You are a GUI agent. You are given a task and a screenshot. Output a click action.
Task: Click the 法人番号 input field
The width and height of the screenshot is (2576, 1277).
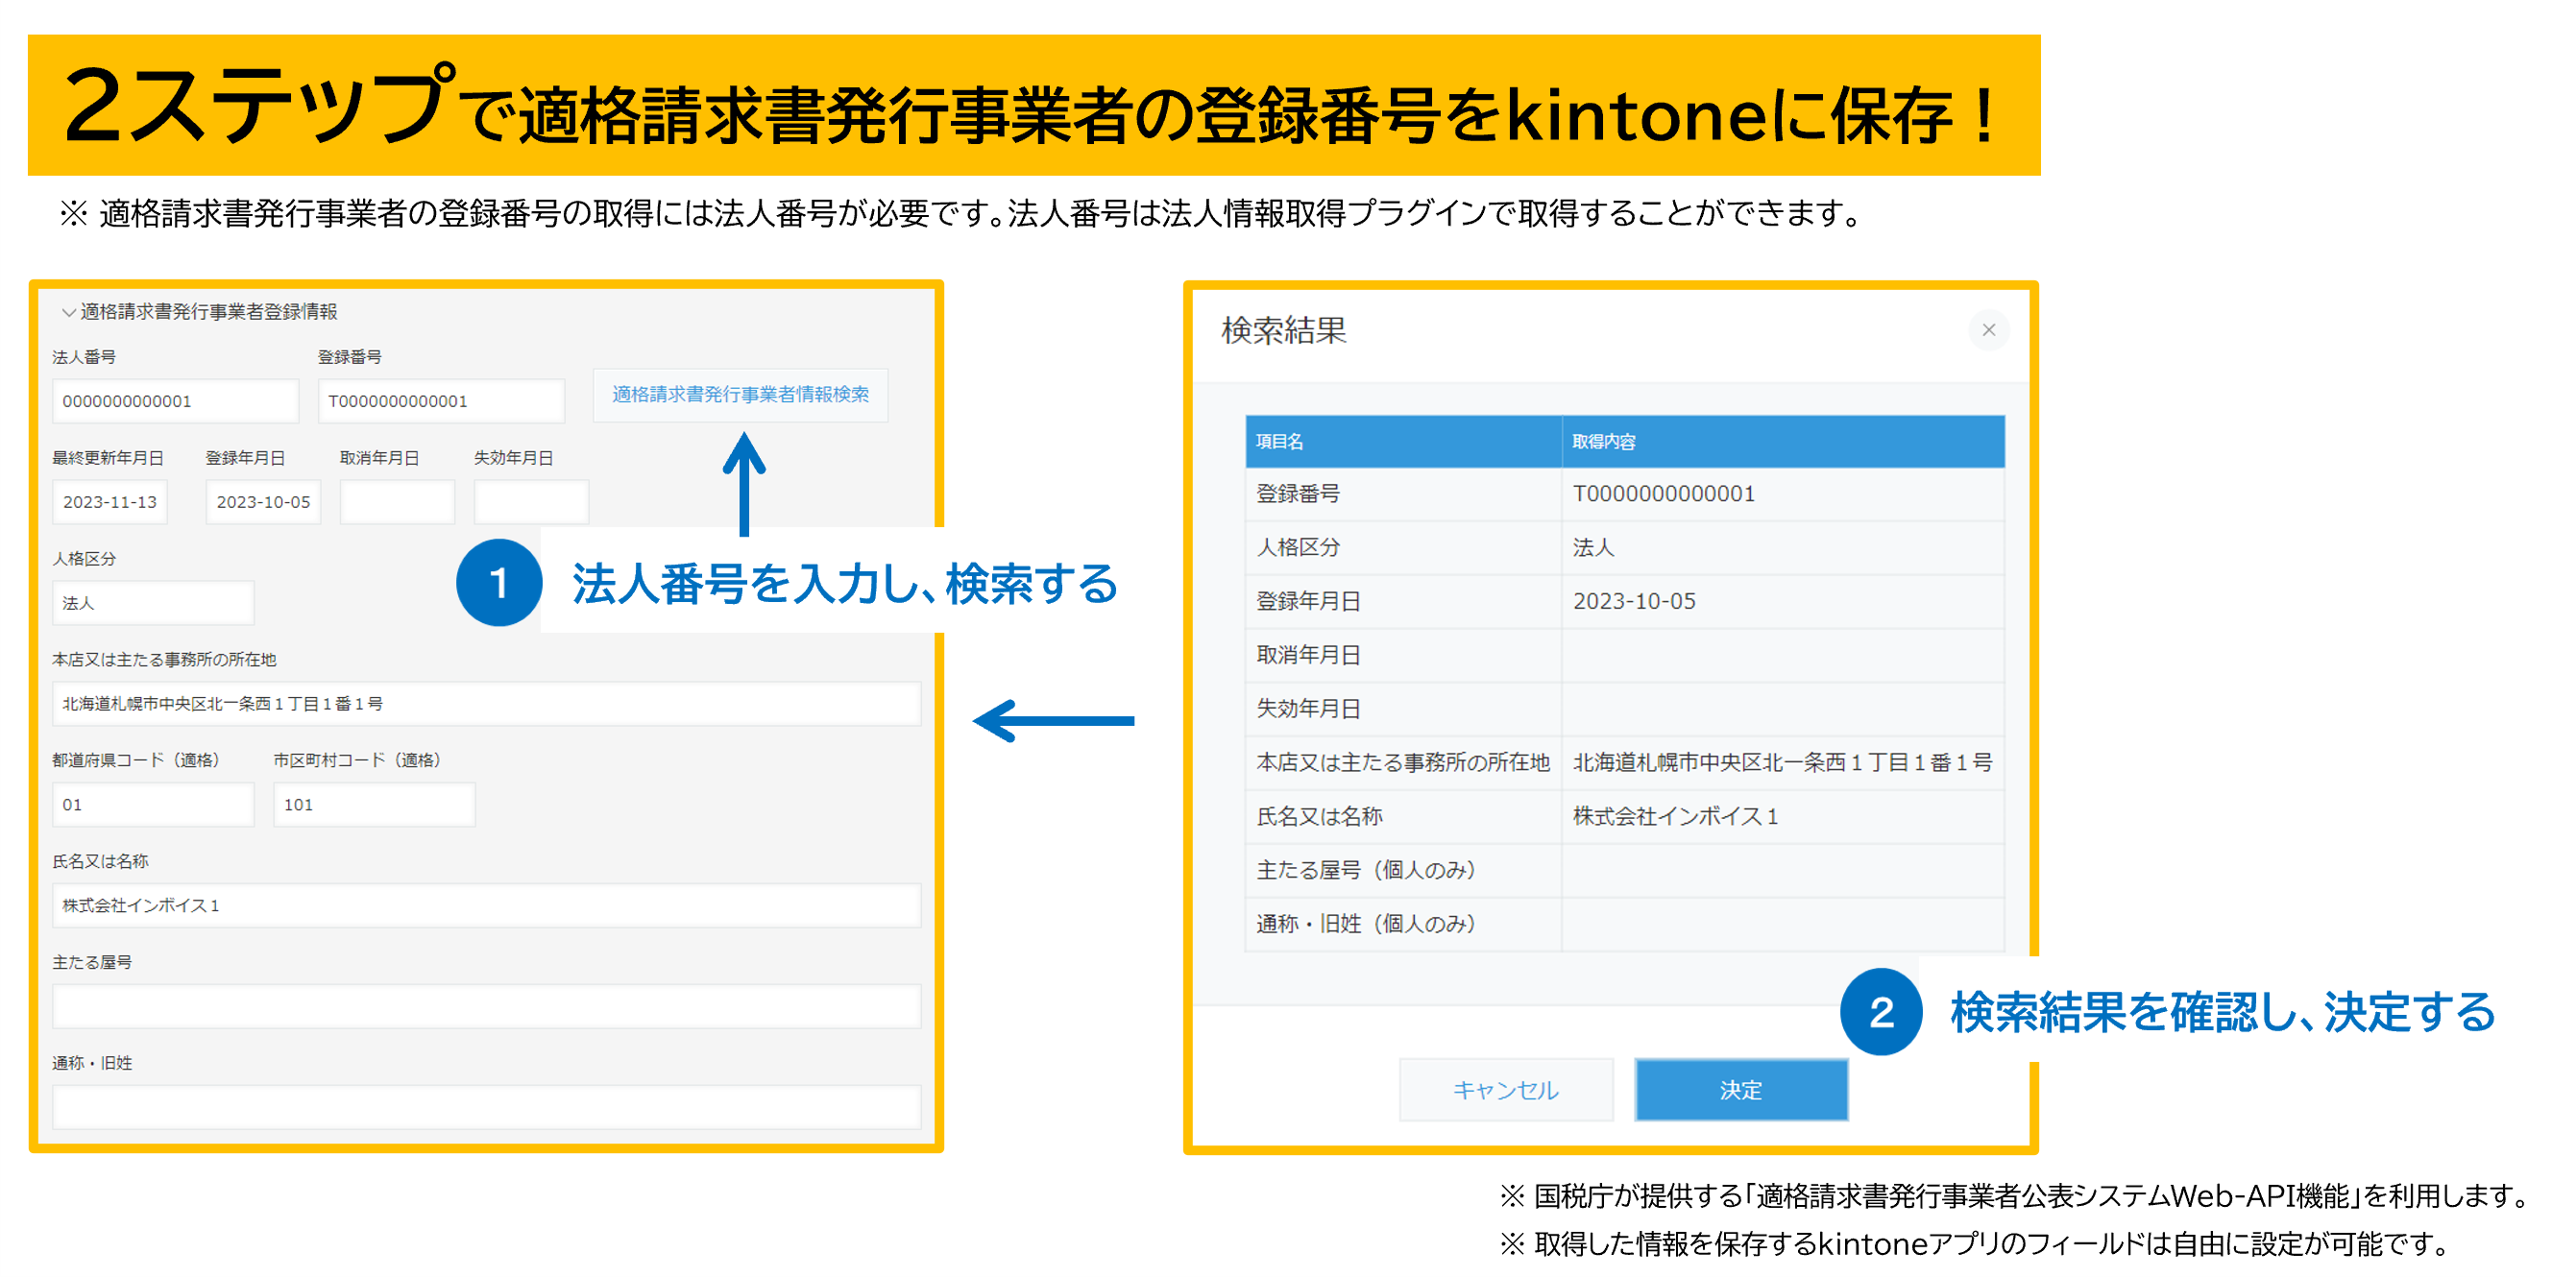coord(175,401)
